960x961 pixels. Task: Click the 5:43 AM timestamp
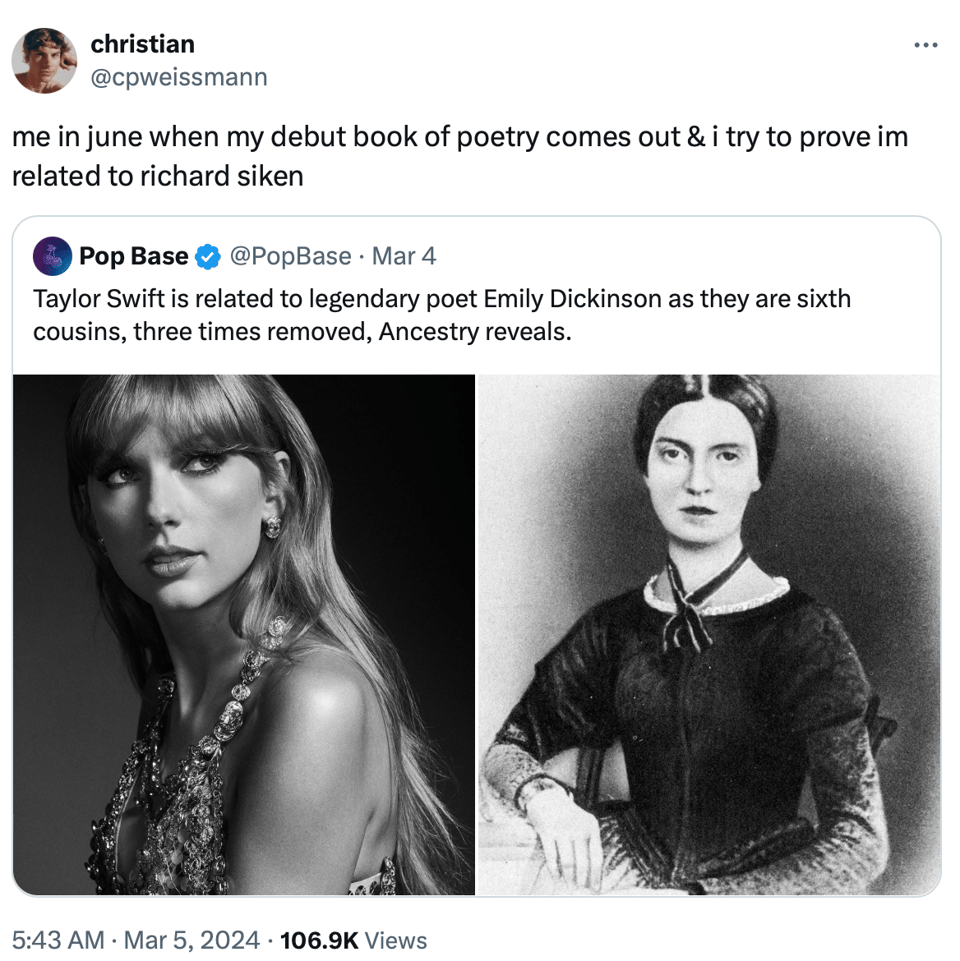[x=58, y=940]
